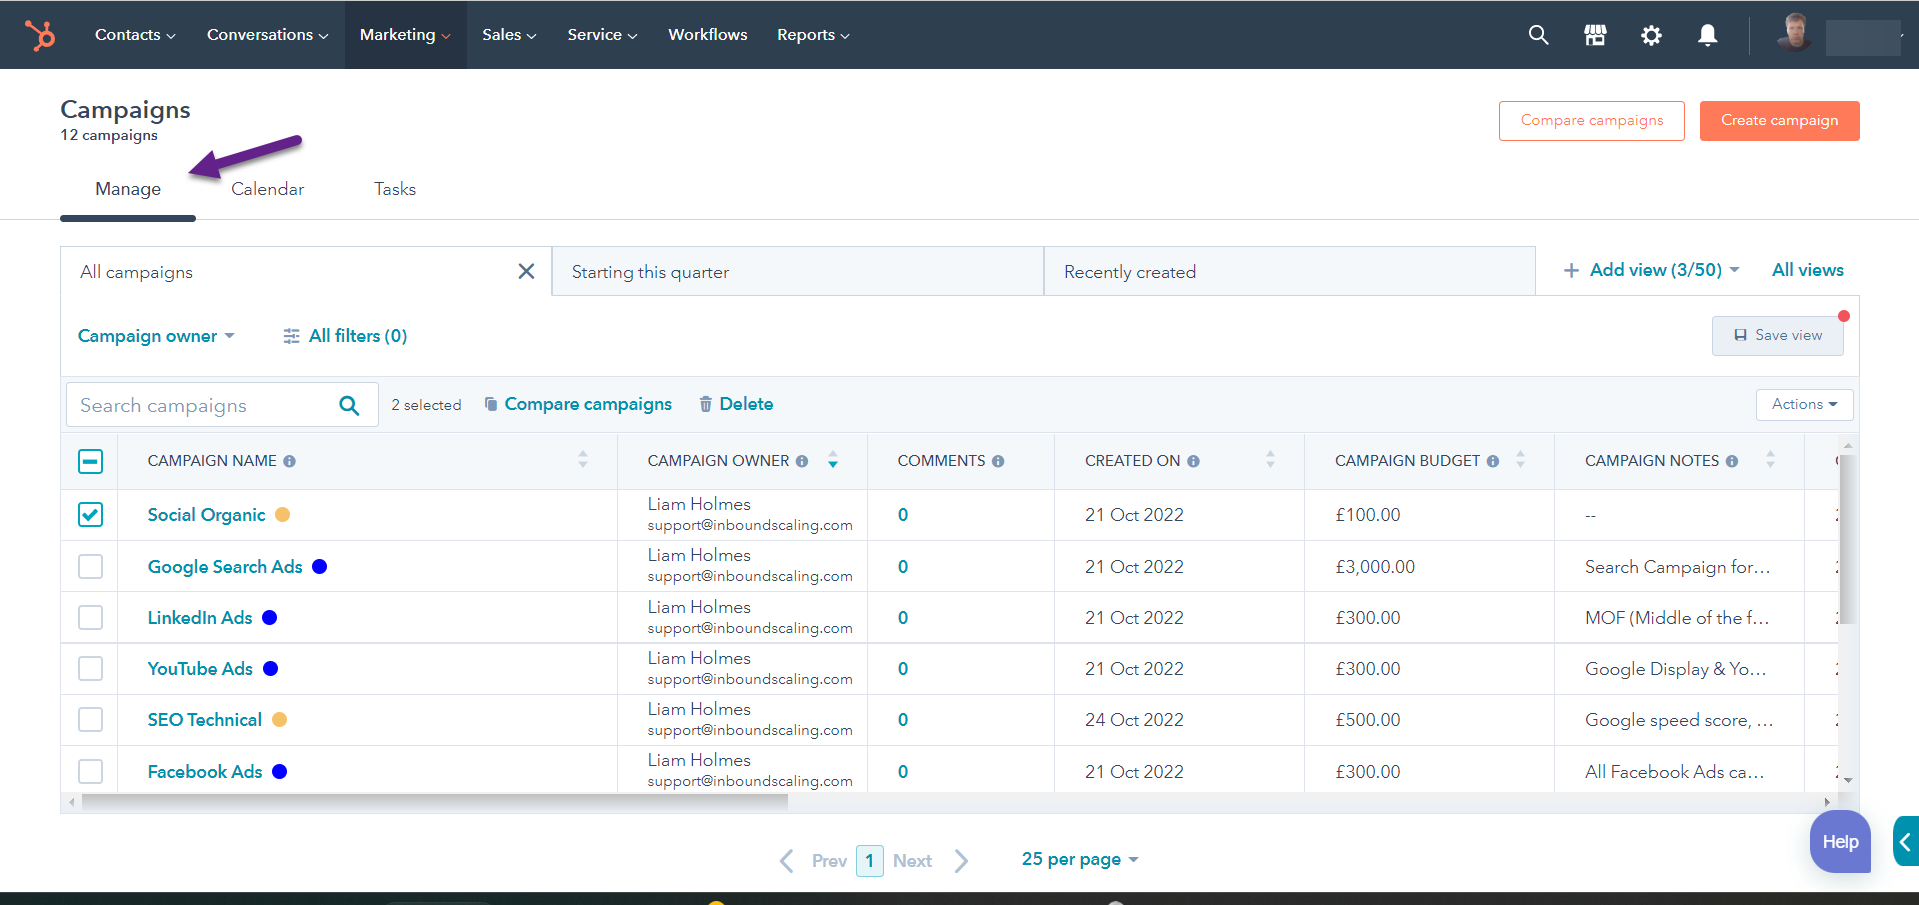Screen dimensions: 1919x905
Task: Click the HubSpot sprocket logo
Action: click(x=40, y=35)
